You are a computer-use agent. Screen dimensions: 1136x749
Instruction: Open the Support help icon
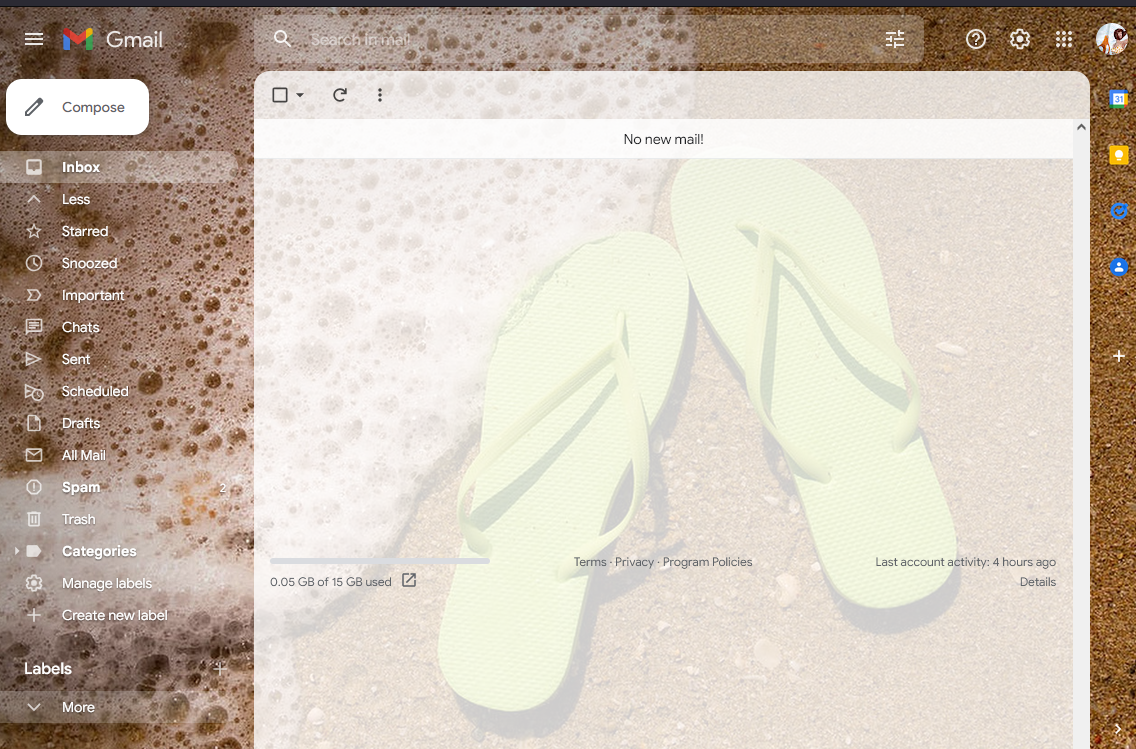click(976, 39)
